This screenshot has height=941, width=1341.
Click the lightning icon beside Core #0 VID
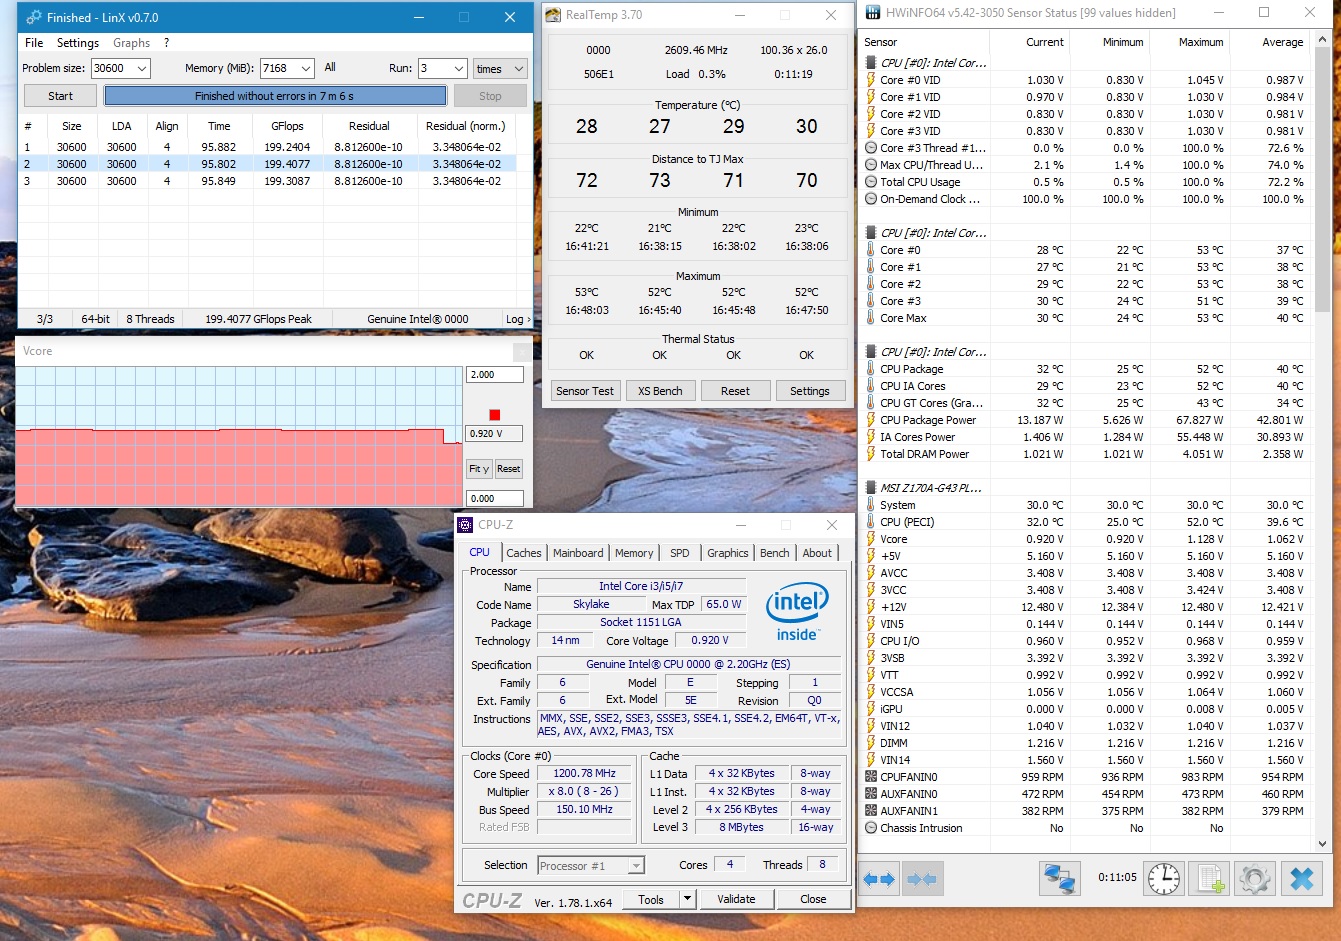pyautogui.click(x=870, y=80)
